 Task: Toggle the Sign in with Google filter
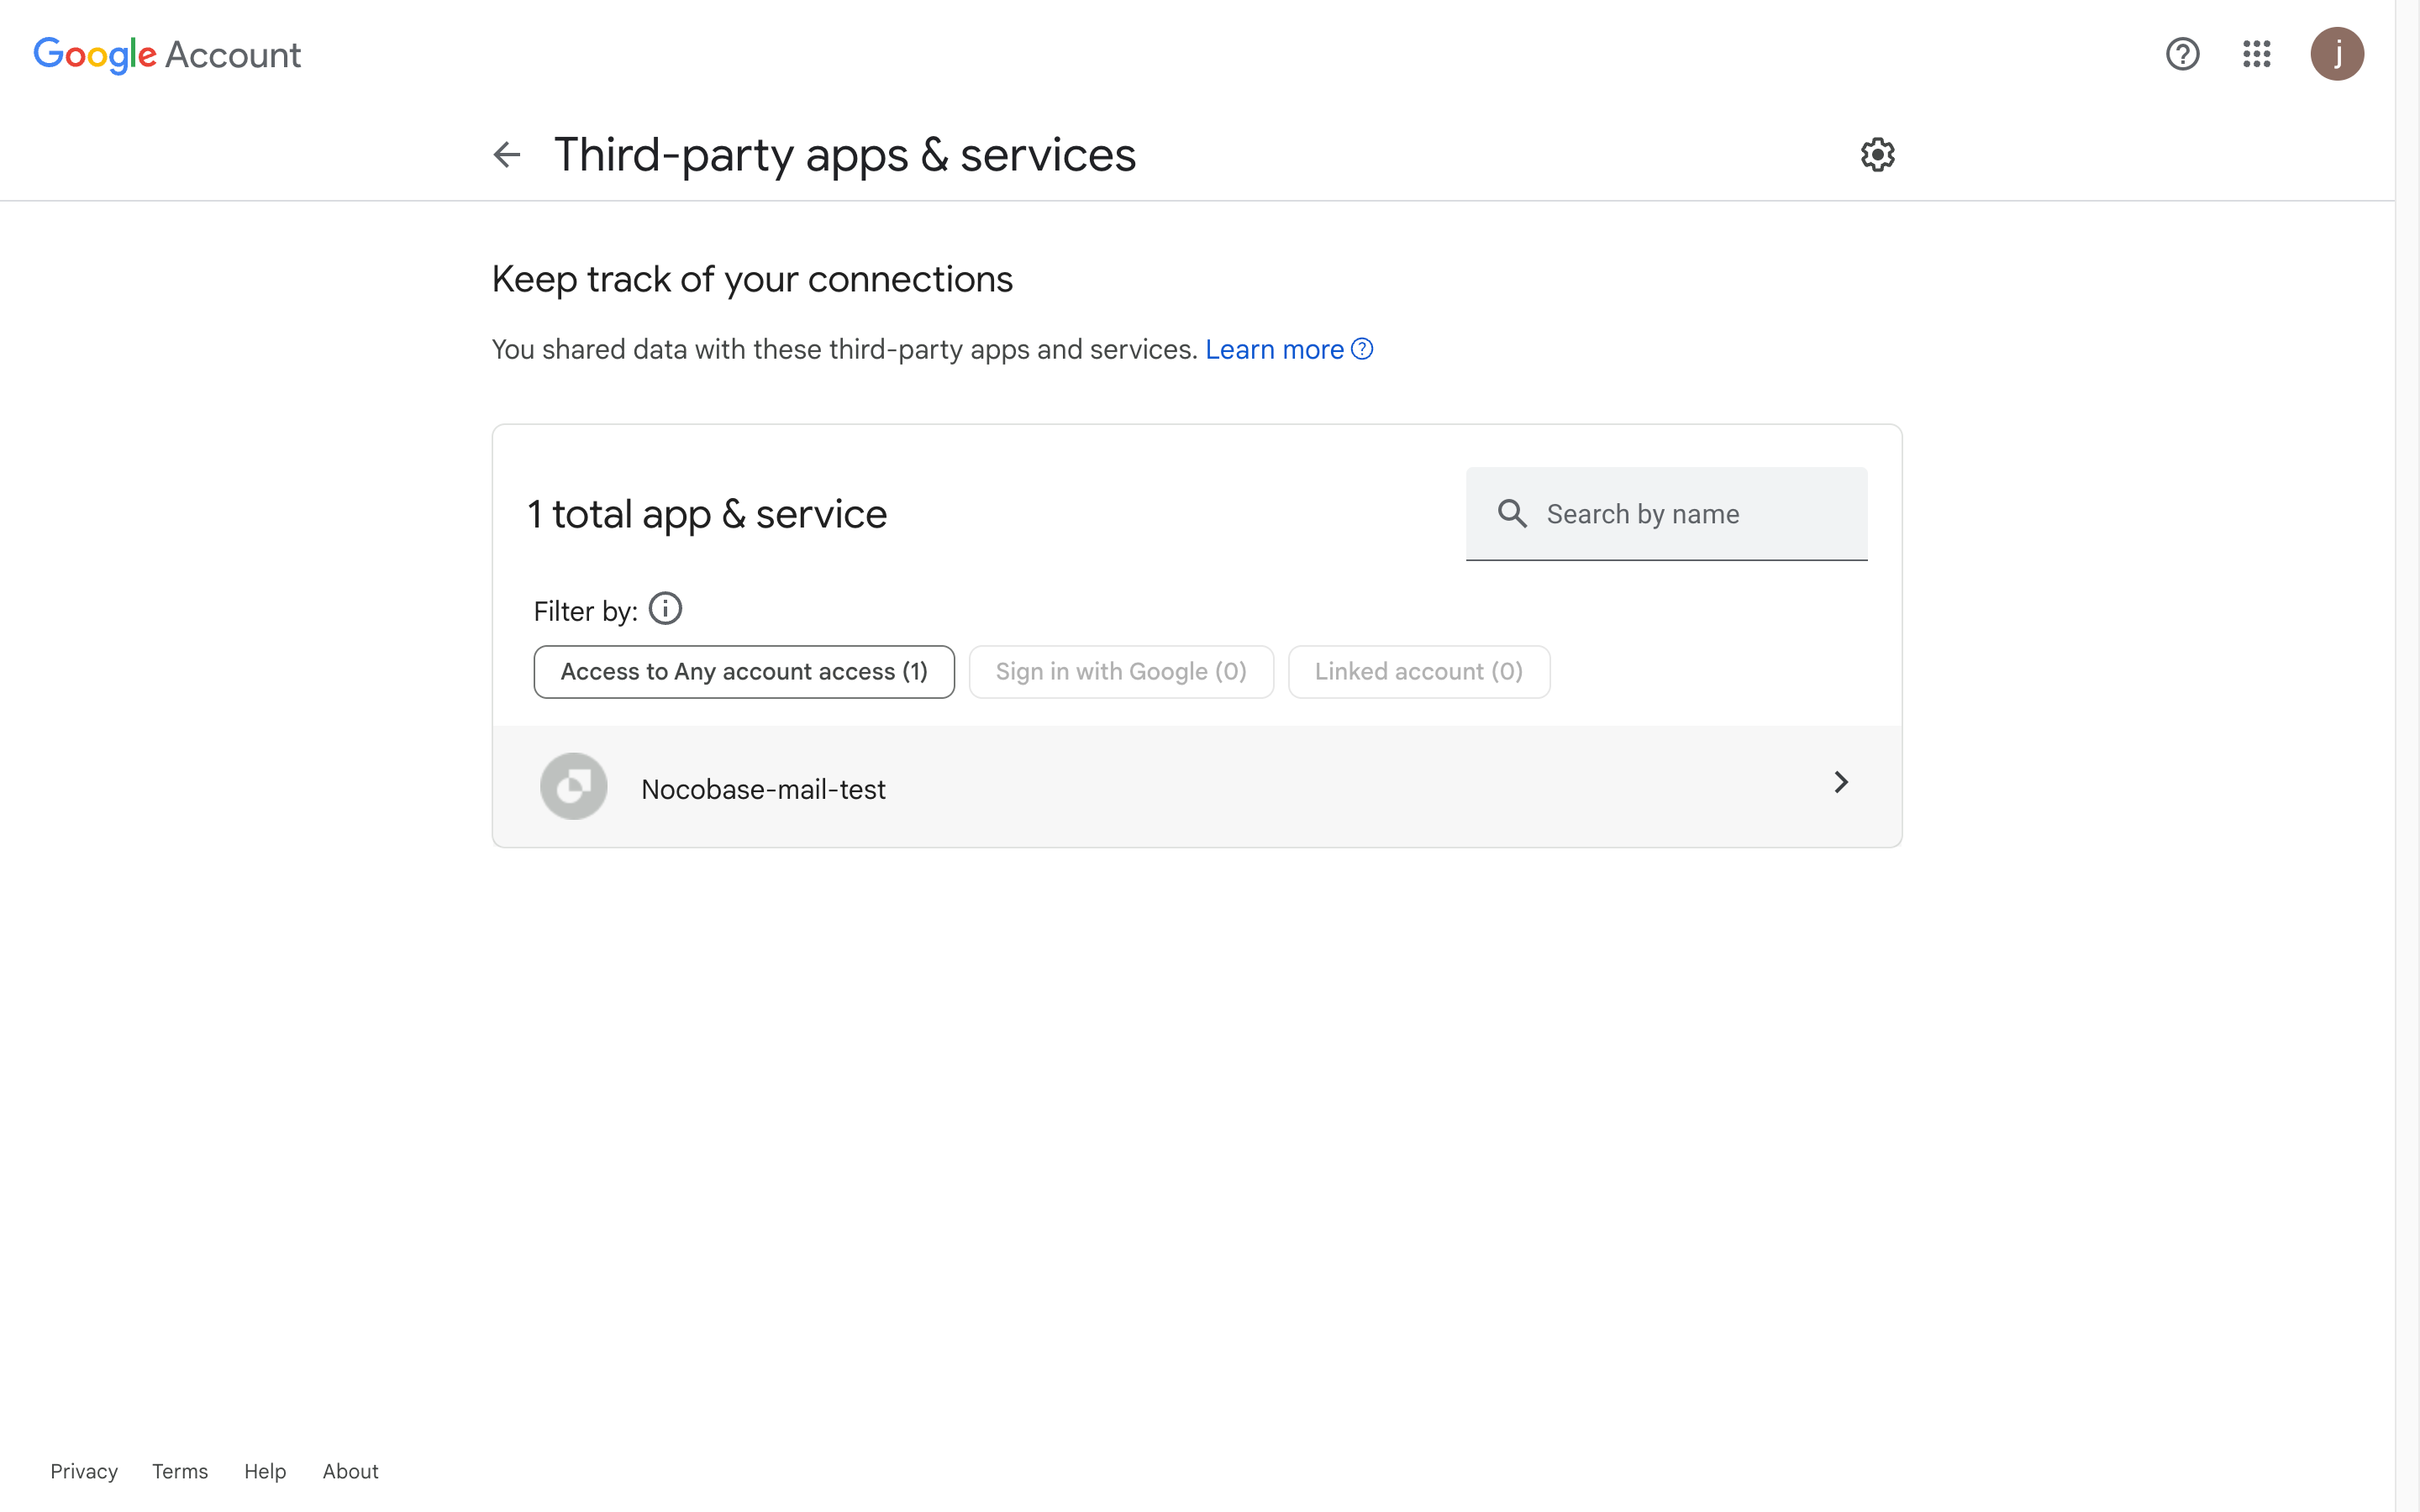coord(1121,672)
